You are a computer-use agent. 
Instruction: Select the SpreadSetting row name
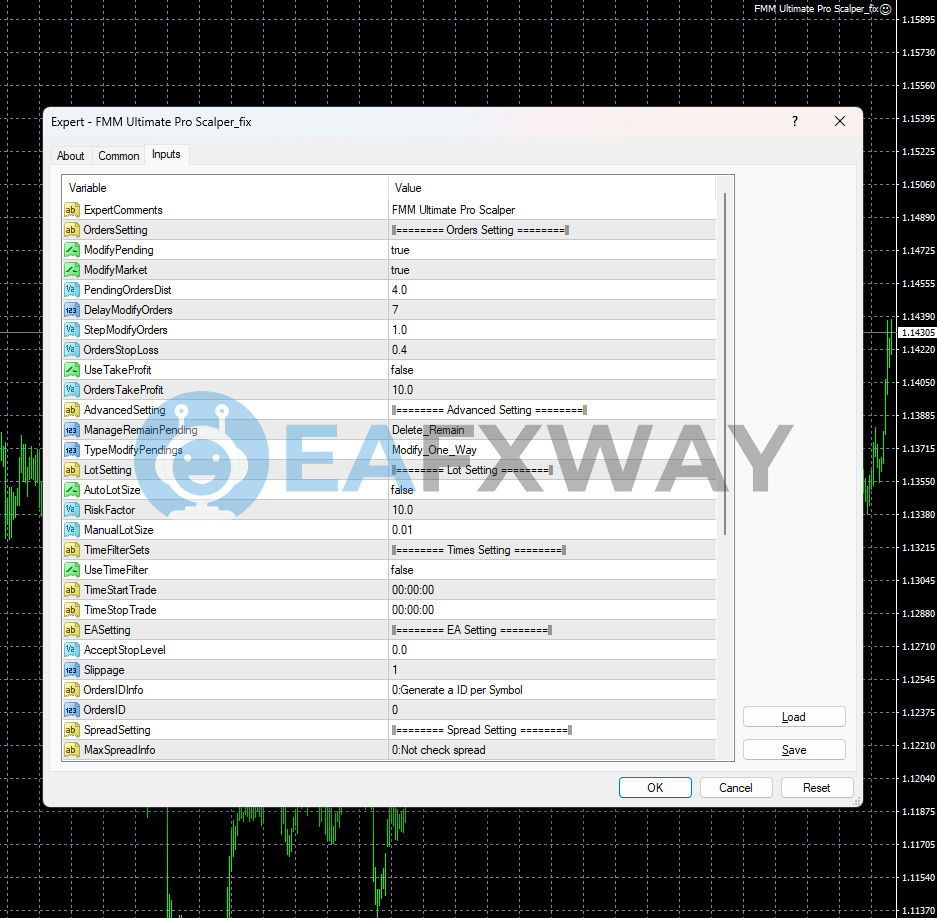point(117,730)
